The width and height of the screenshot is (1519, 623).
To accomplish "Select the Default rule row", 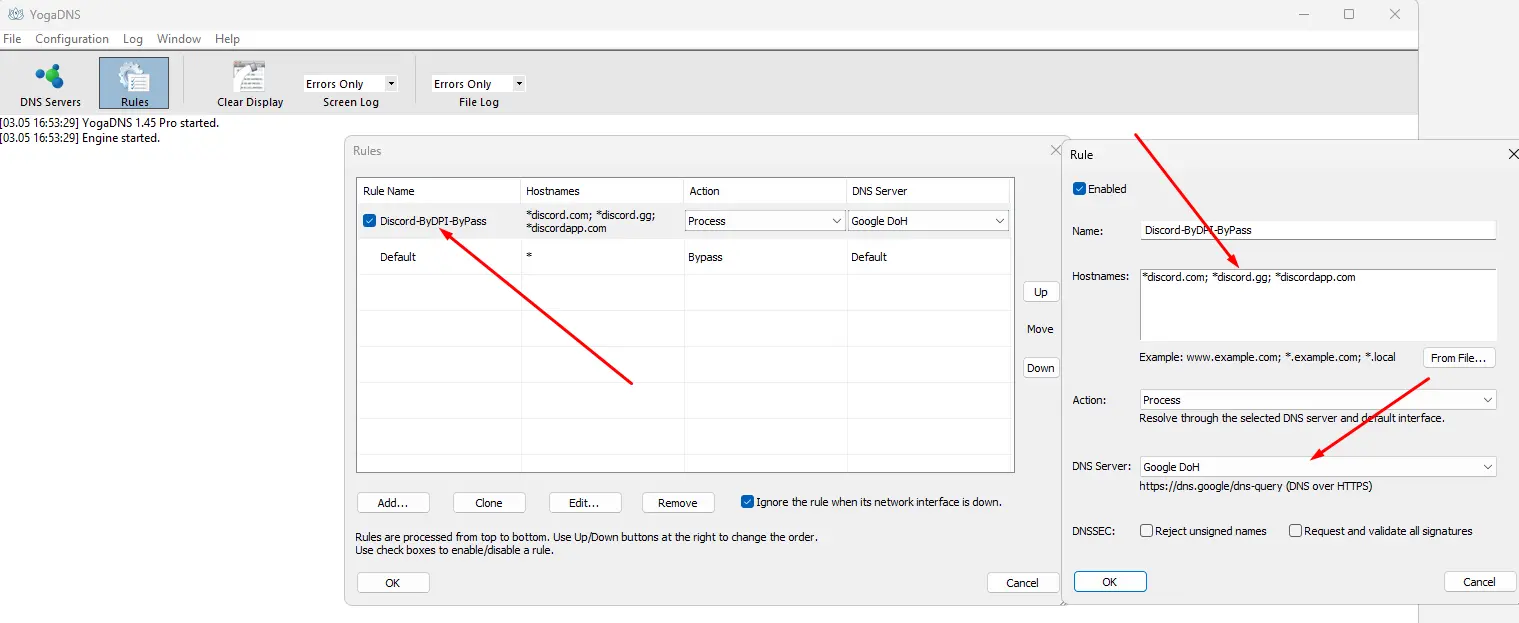I will click(685, 257).
